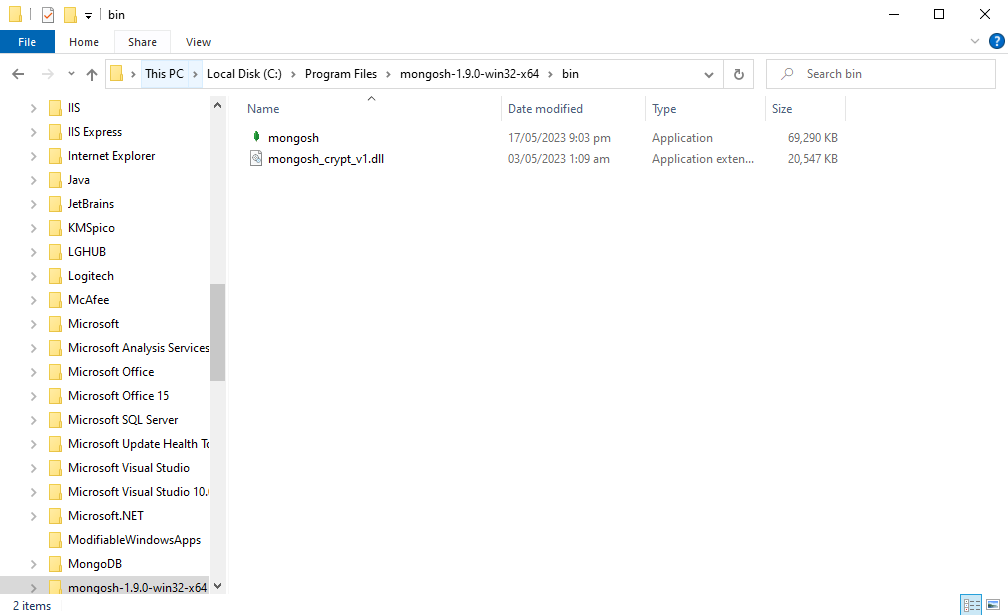Open the View ribbon tab
Image resolution: width=1008 pixels, height=615 pixels.
[198, 42]
